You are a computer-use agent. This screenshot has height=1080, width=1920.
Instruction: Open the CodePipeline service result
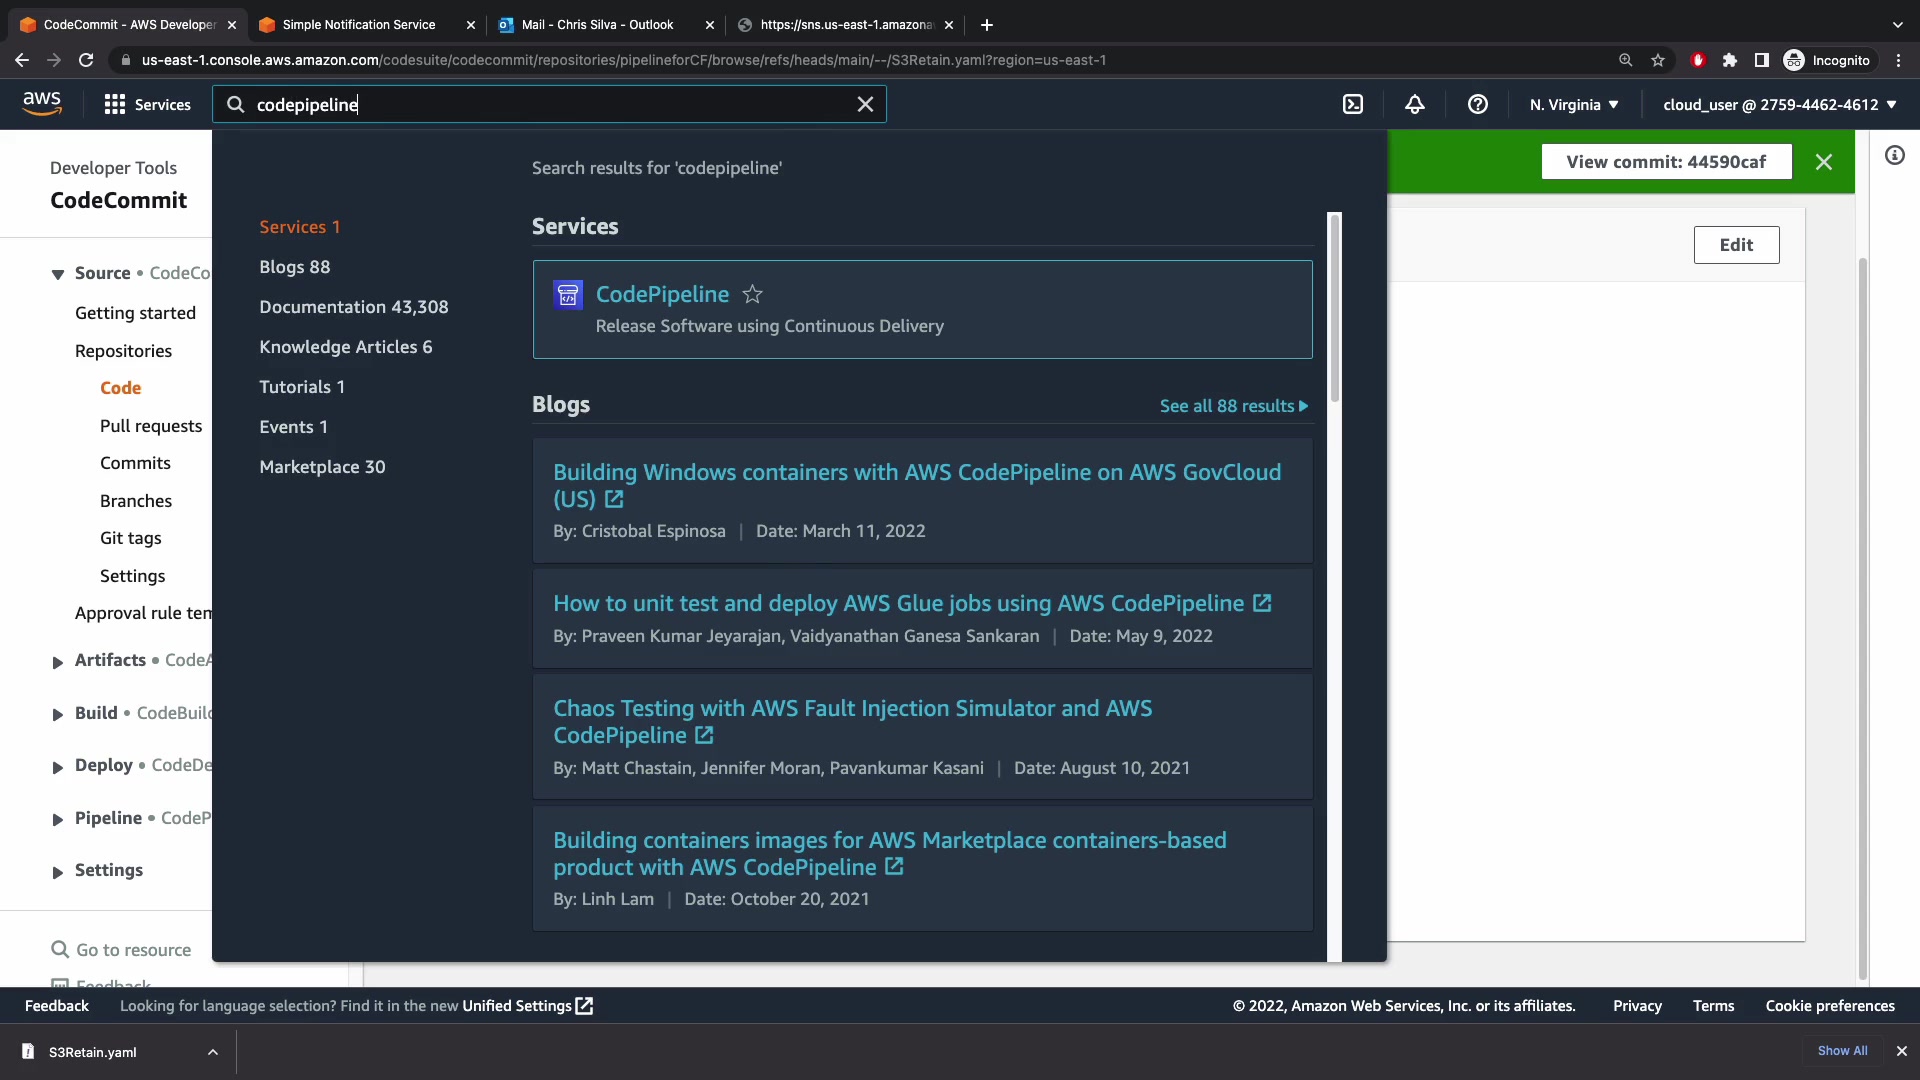[x=662, y=294]
